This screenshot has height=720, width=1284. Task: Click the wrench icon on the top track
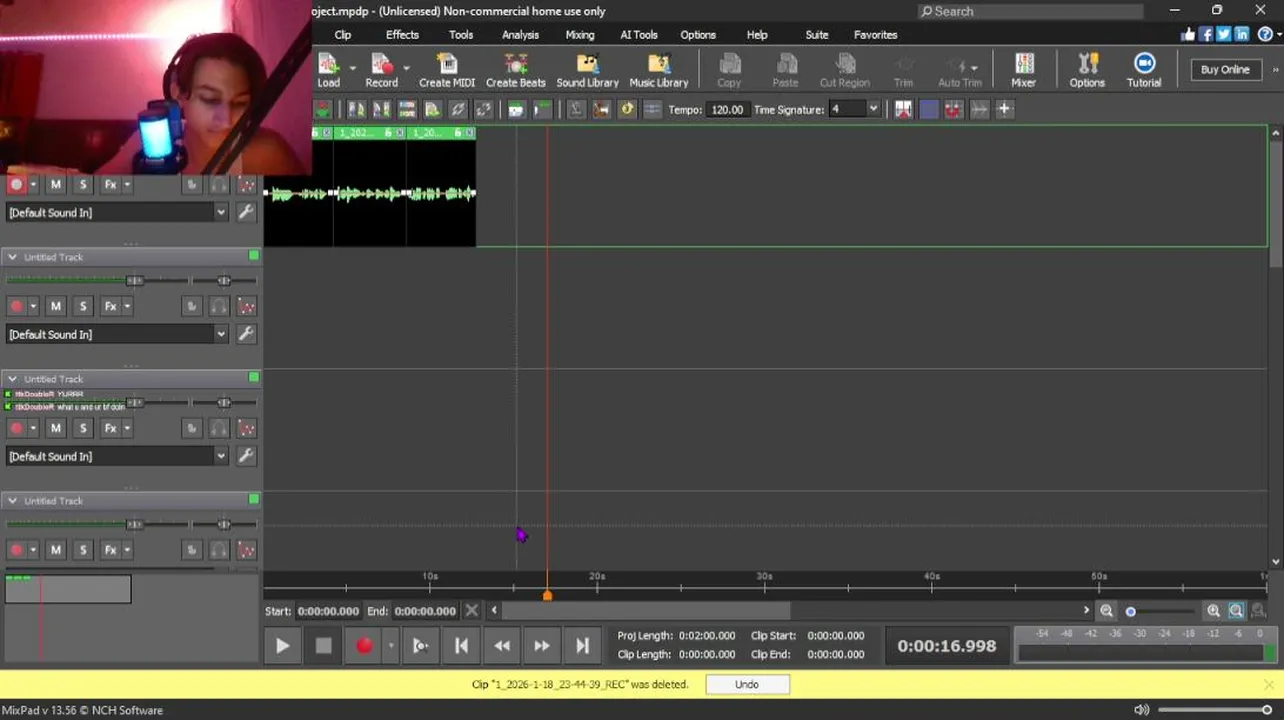click(246, 212)
